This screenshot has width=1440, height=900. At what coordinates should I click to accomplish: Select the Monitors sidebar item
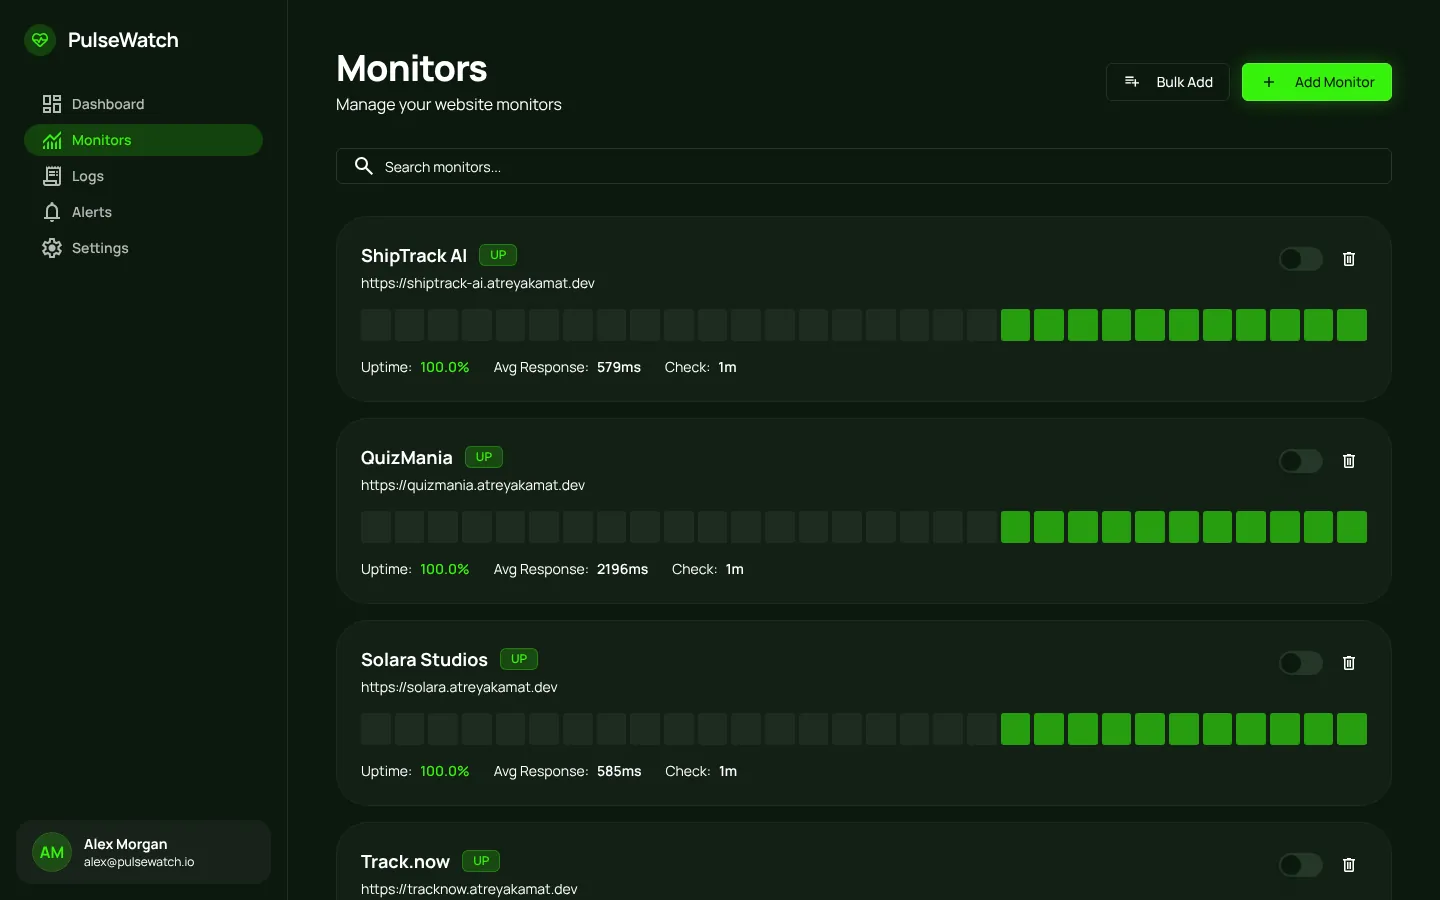[x=143, y=140]
